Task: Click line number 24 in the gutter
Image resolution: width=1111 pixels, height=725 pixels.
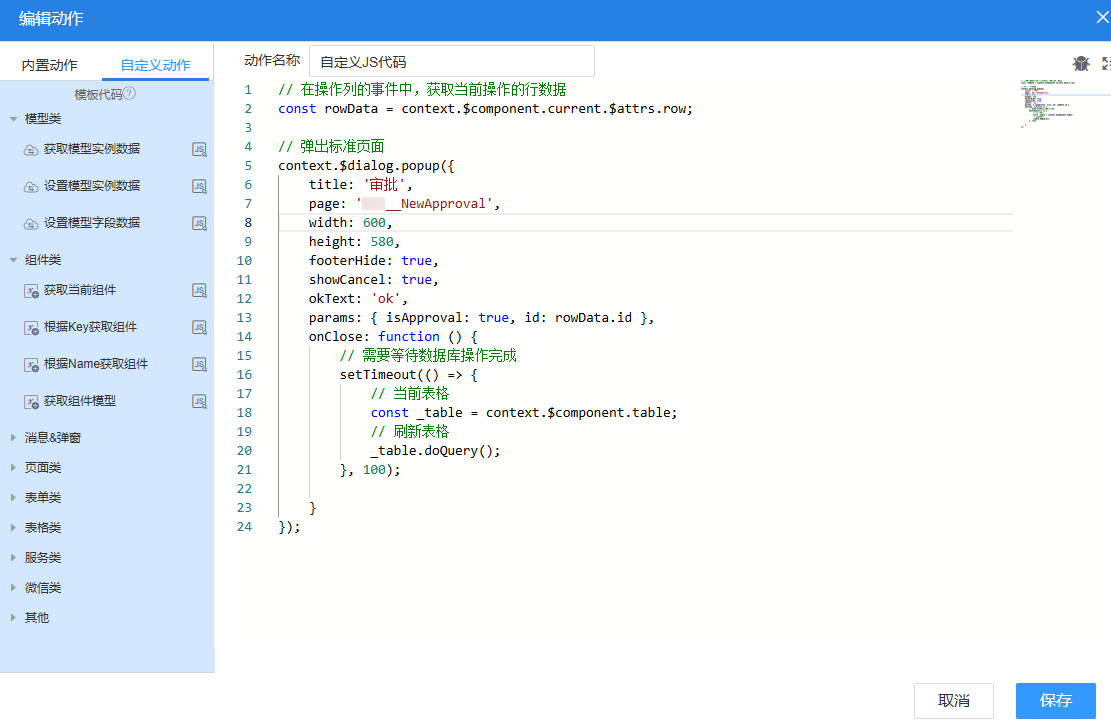Action: 244,527
